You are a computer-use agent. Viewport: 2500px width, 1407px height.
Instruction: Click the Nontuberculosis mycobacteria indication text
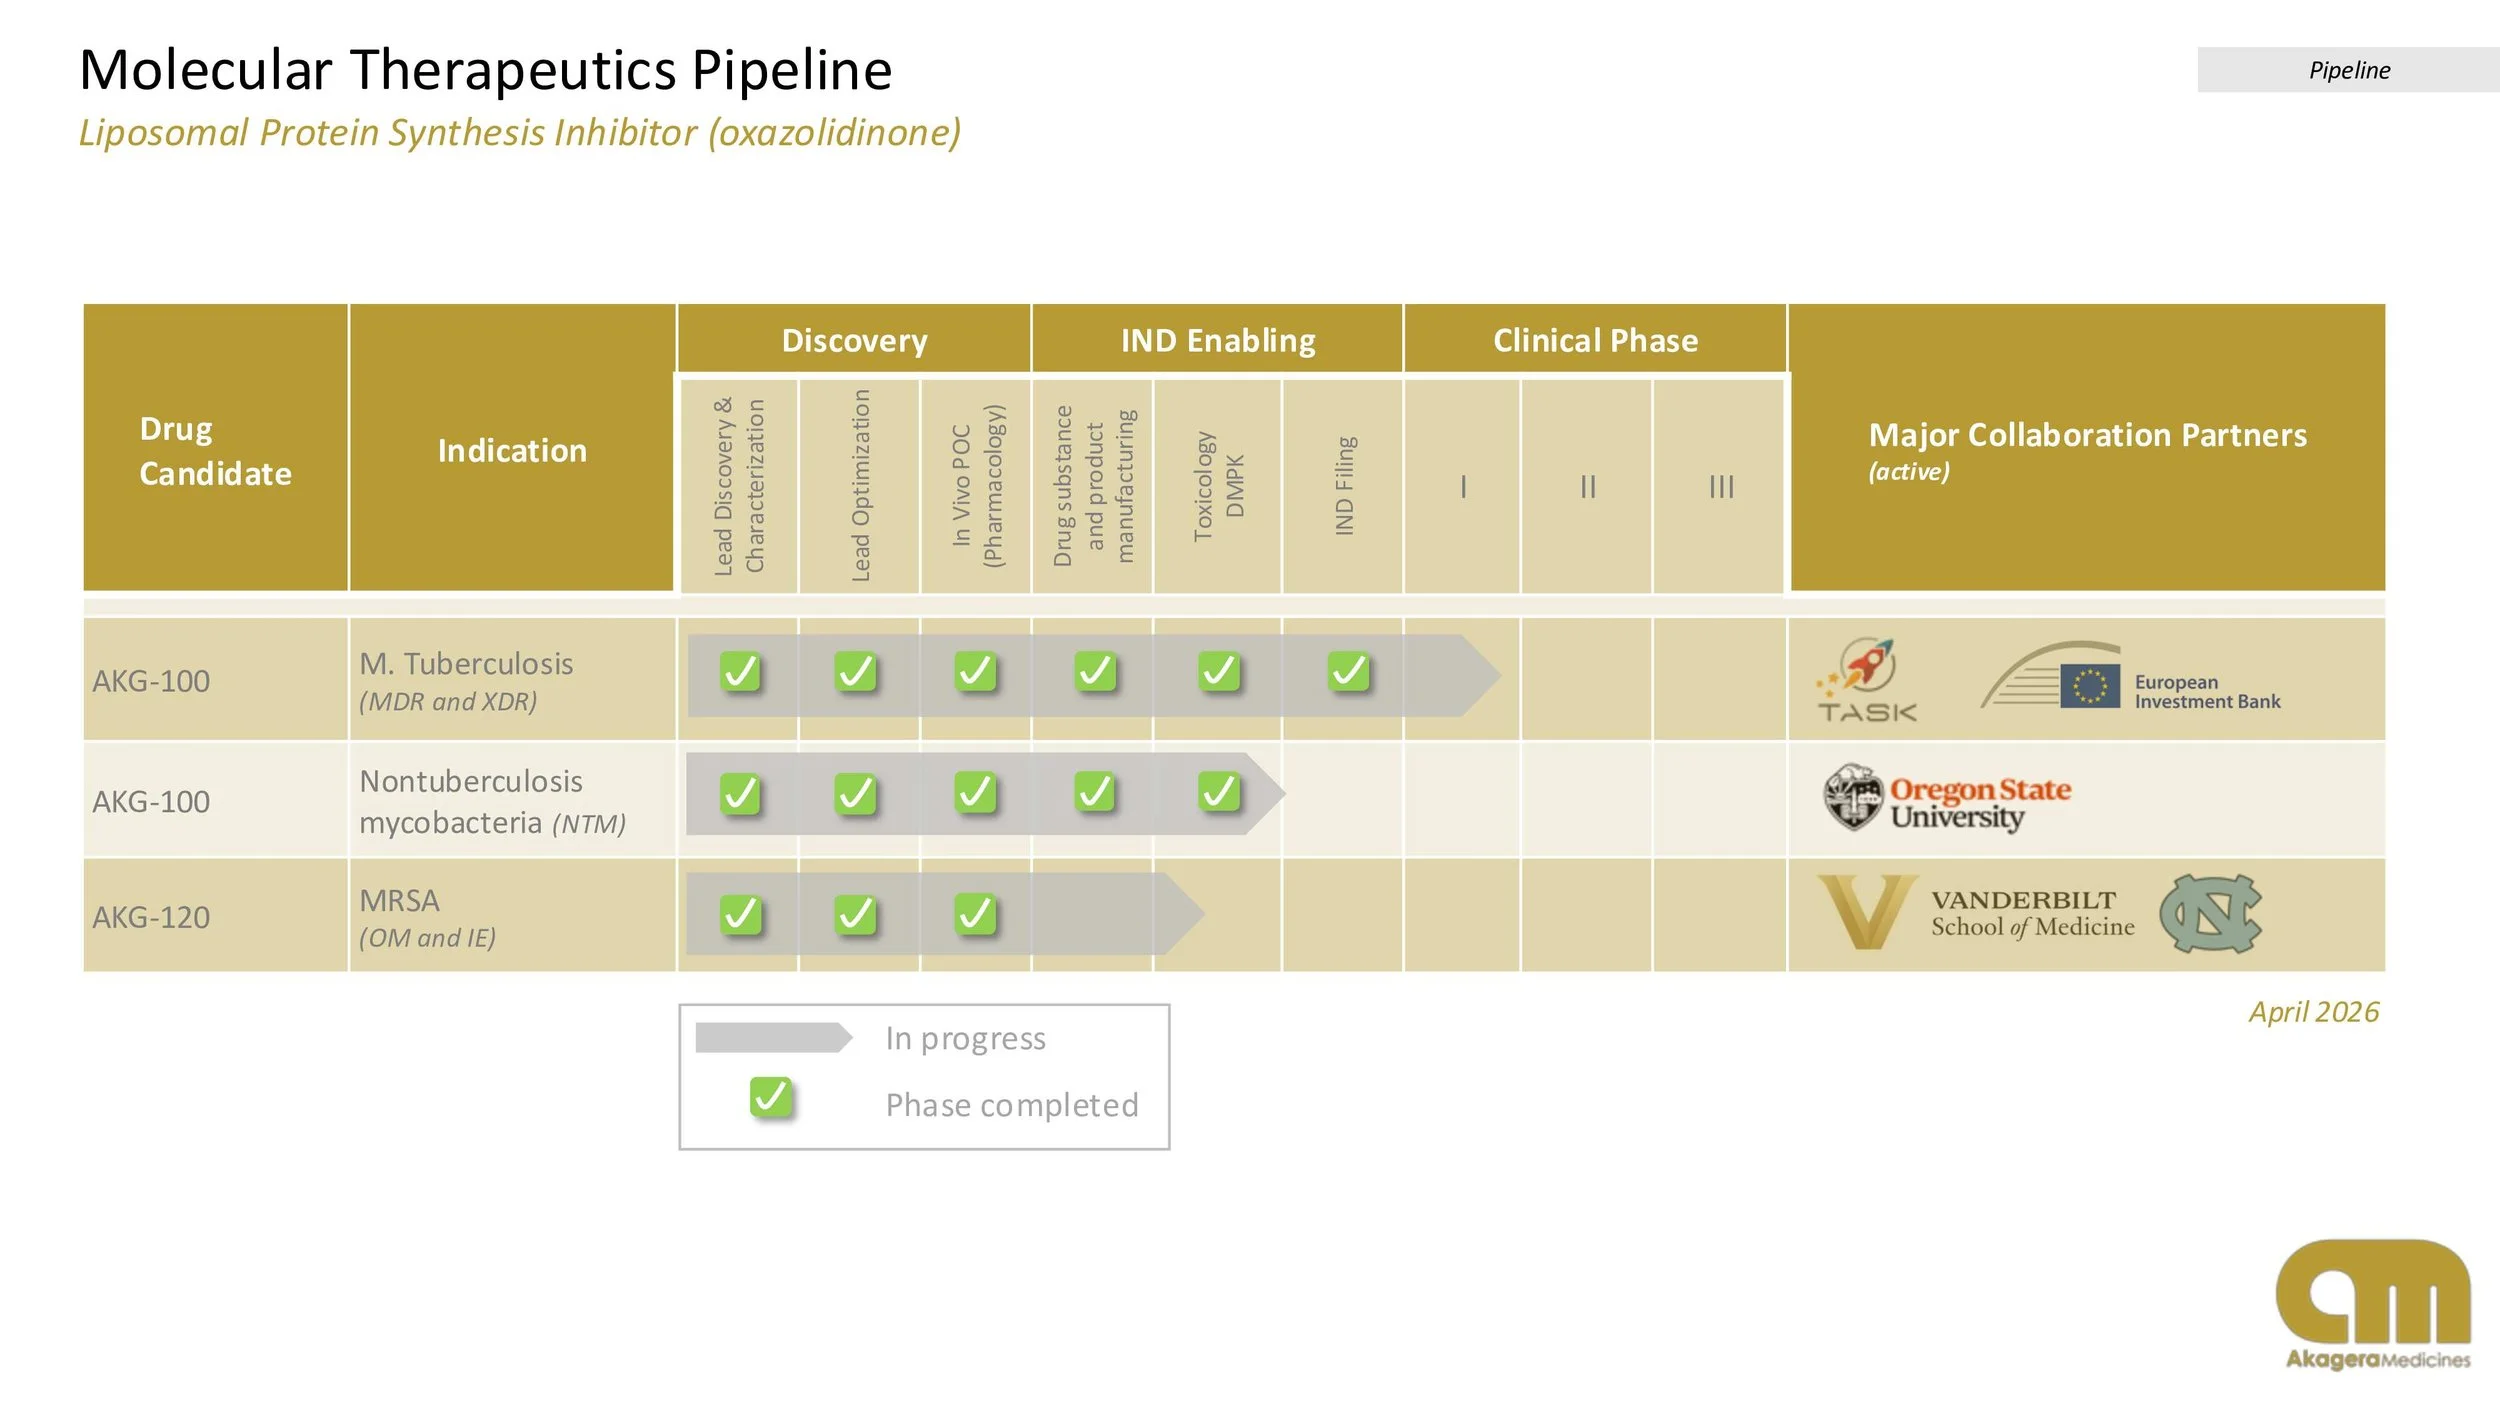[492, 801]
